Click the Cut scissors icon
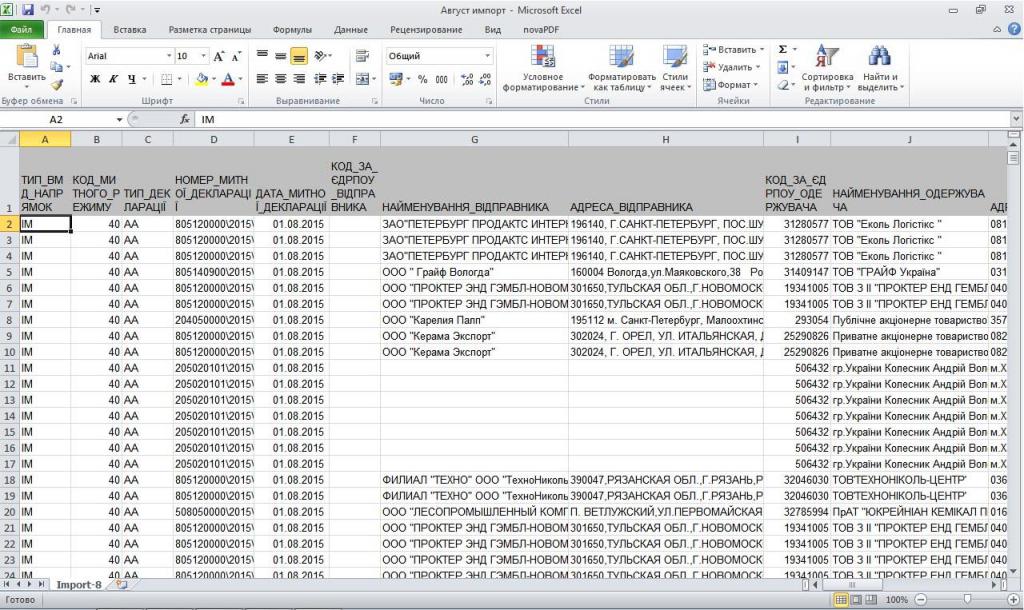This screenshot has height=610, width=1024. pos(56,50)
